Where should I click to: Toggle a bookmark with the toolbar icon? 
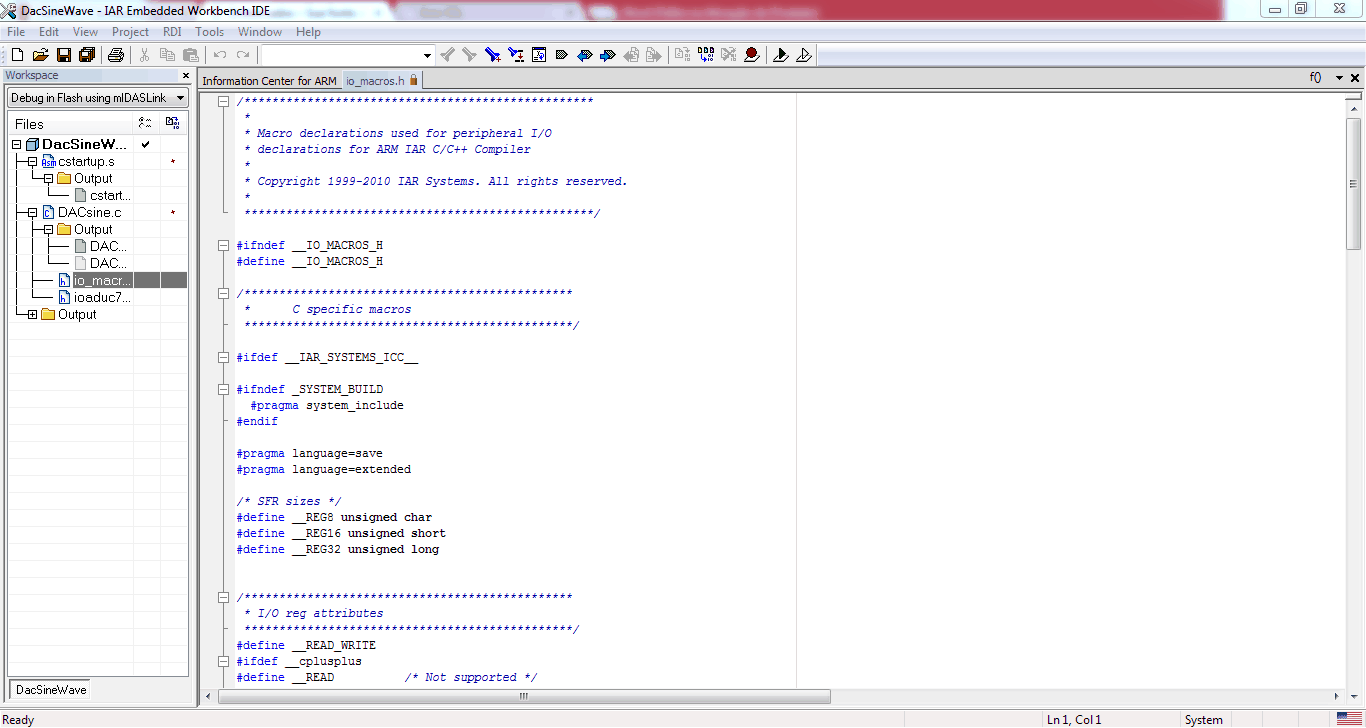(x=561, y=55)
